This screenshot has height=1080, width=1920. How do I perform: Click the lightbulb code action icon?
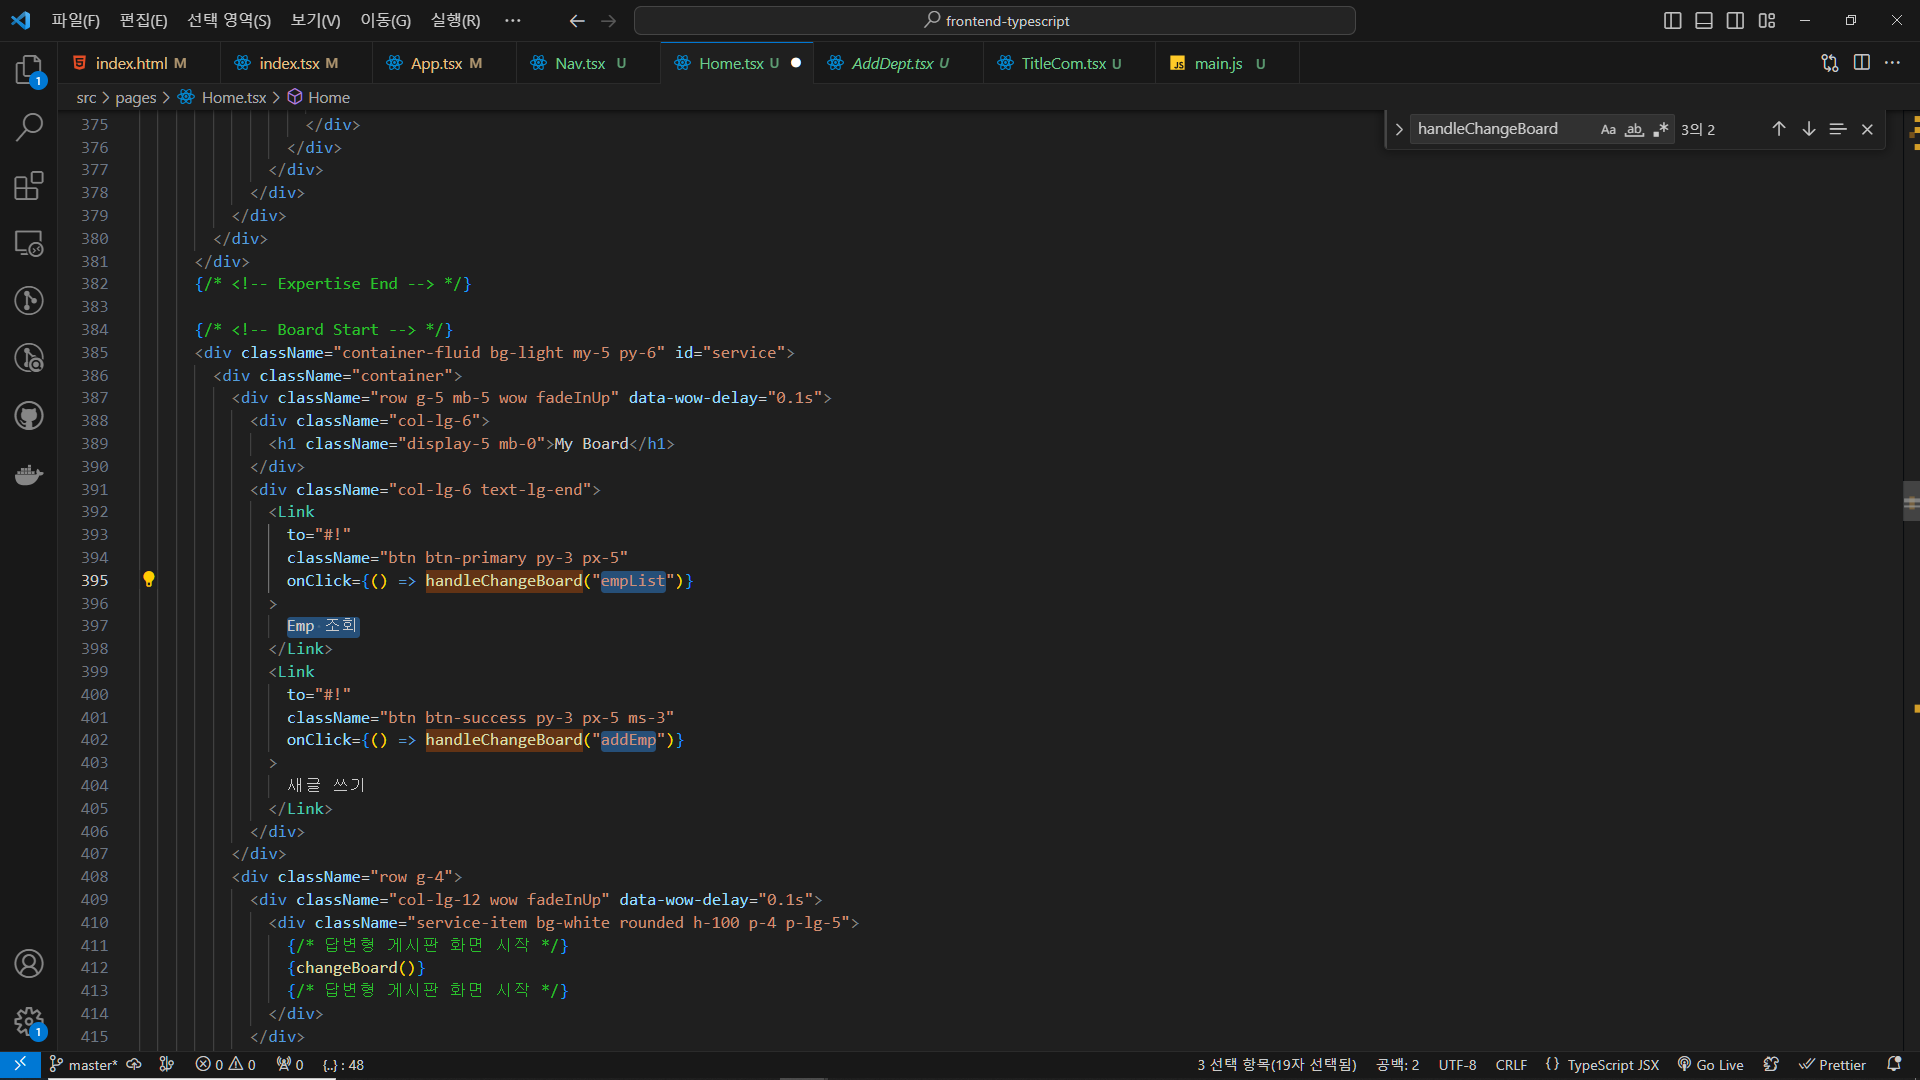(149, 580)
